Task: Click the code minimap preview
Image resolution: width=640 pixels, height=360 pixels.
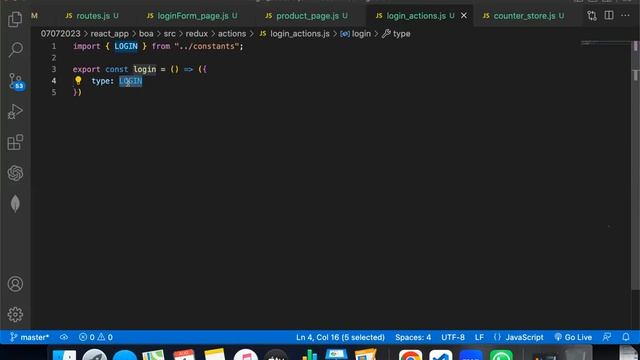Action: 605,42
